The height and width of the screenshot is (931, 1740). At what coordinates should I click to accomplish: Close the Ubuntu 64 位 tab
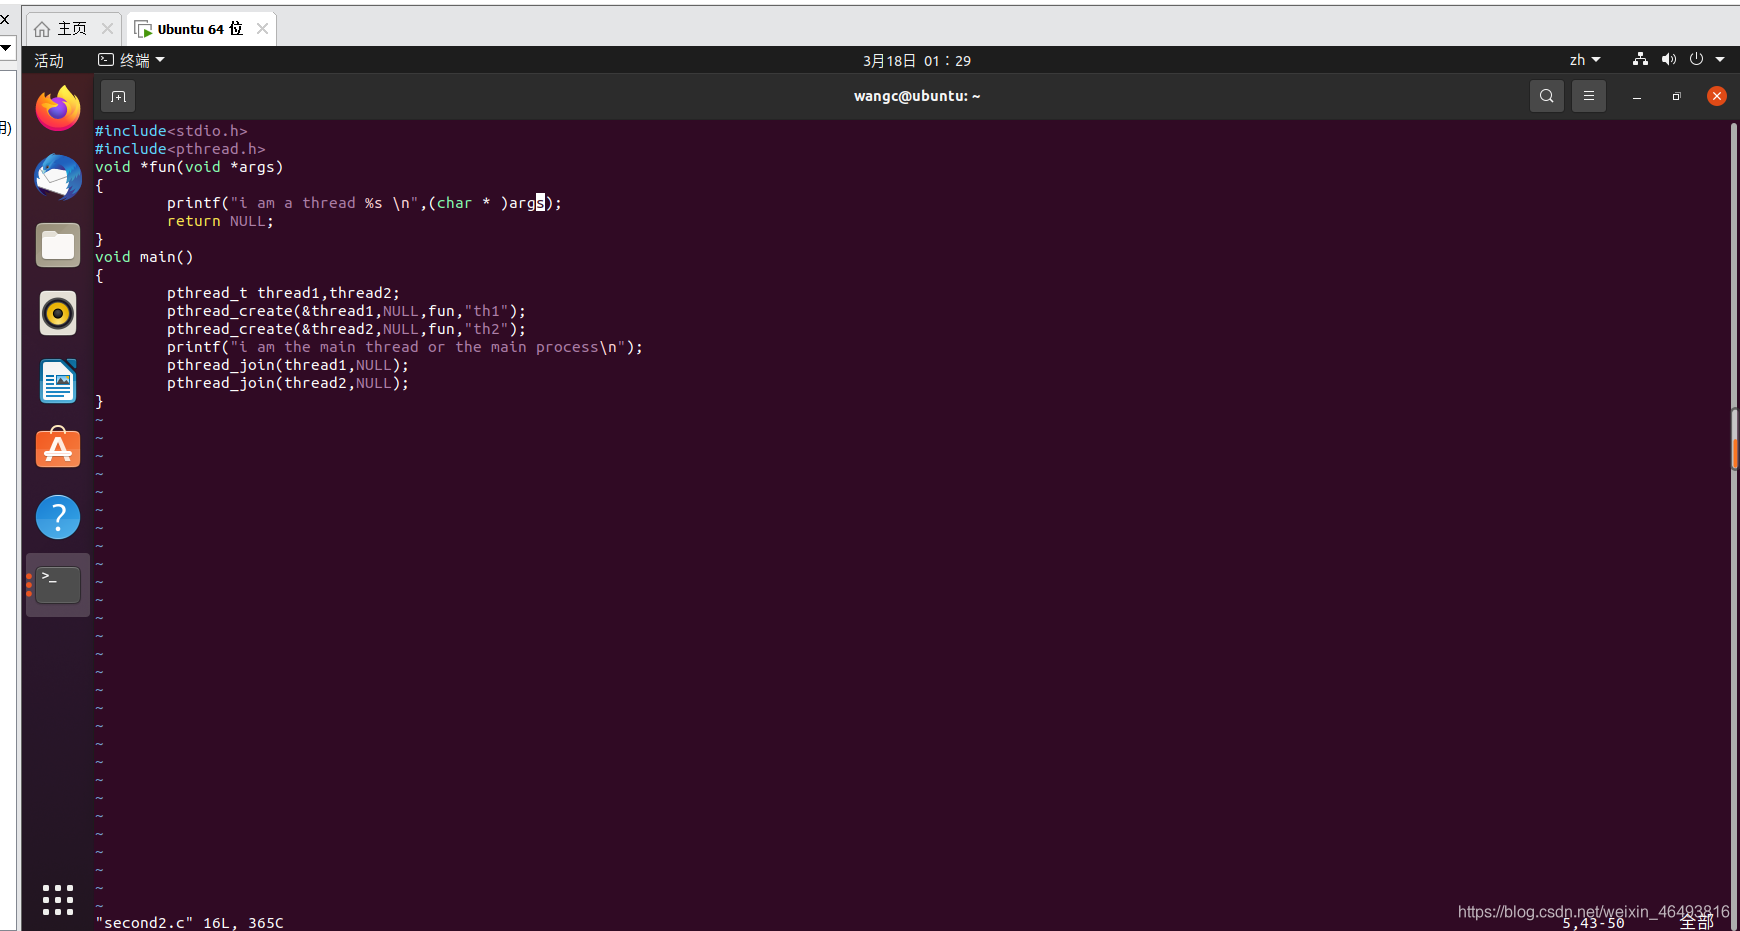click(x=262, y=29)
